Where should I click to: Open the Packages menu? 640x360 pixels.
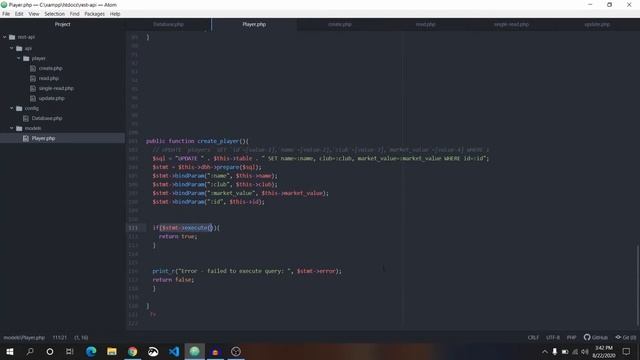click(95, 14)
